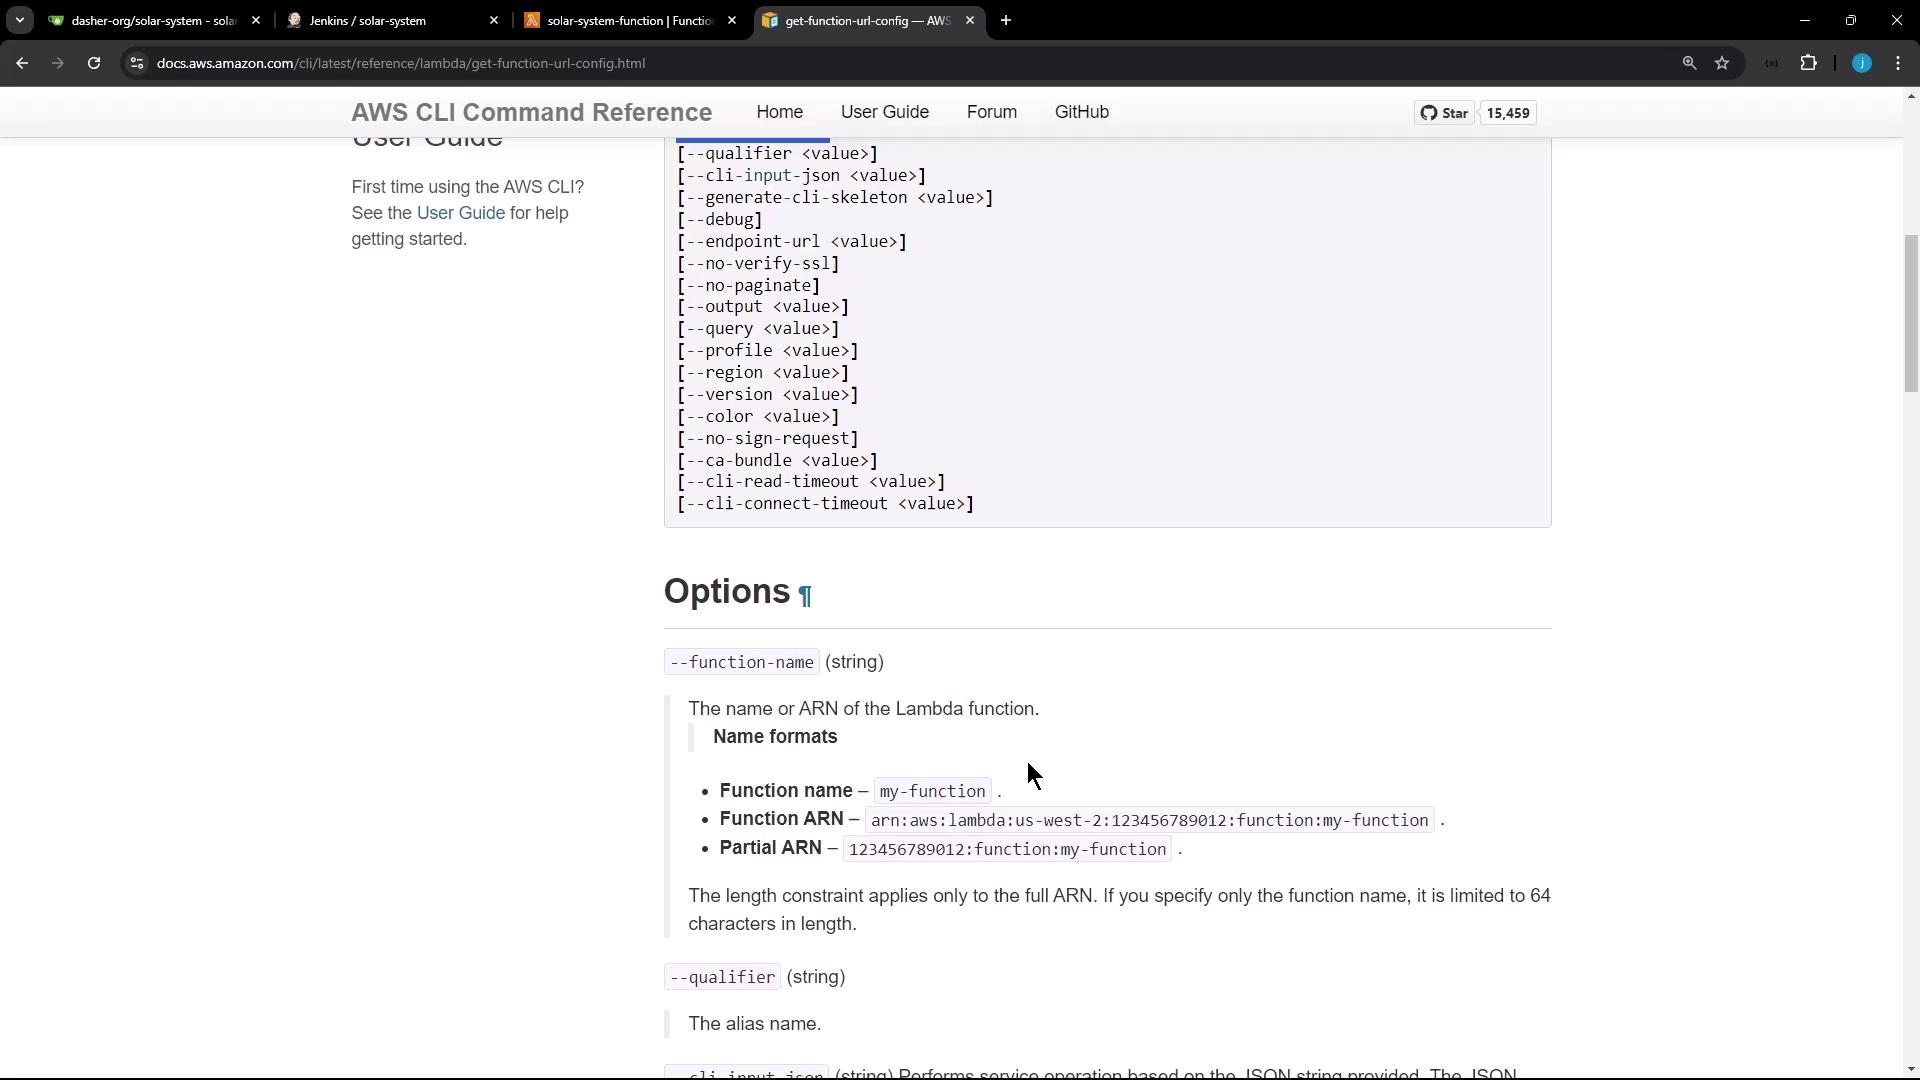The image size is (1920, 1080).
Task: Open the Chrome profile avatar
Action: (x=1861, y=63)
